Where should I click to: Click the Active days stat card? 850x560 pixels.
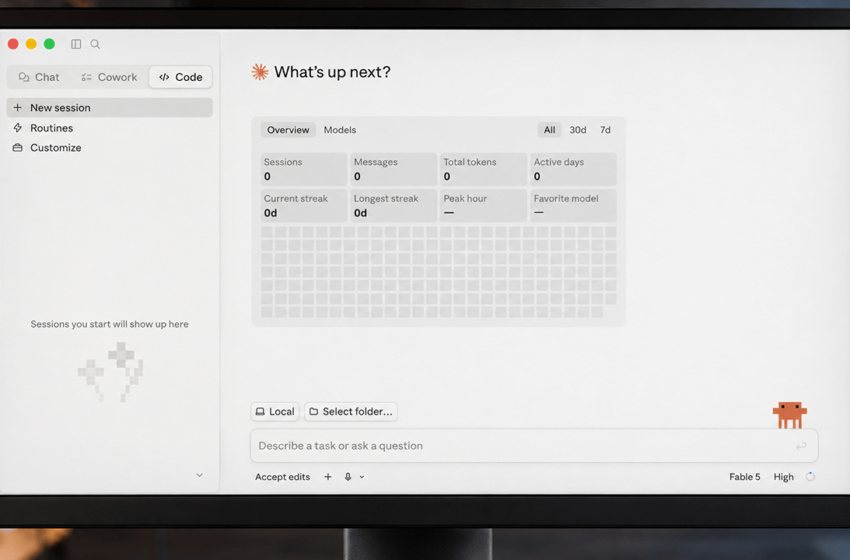(x=573, y=169)
